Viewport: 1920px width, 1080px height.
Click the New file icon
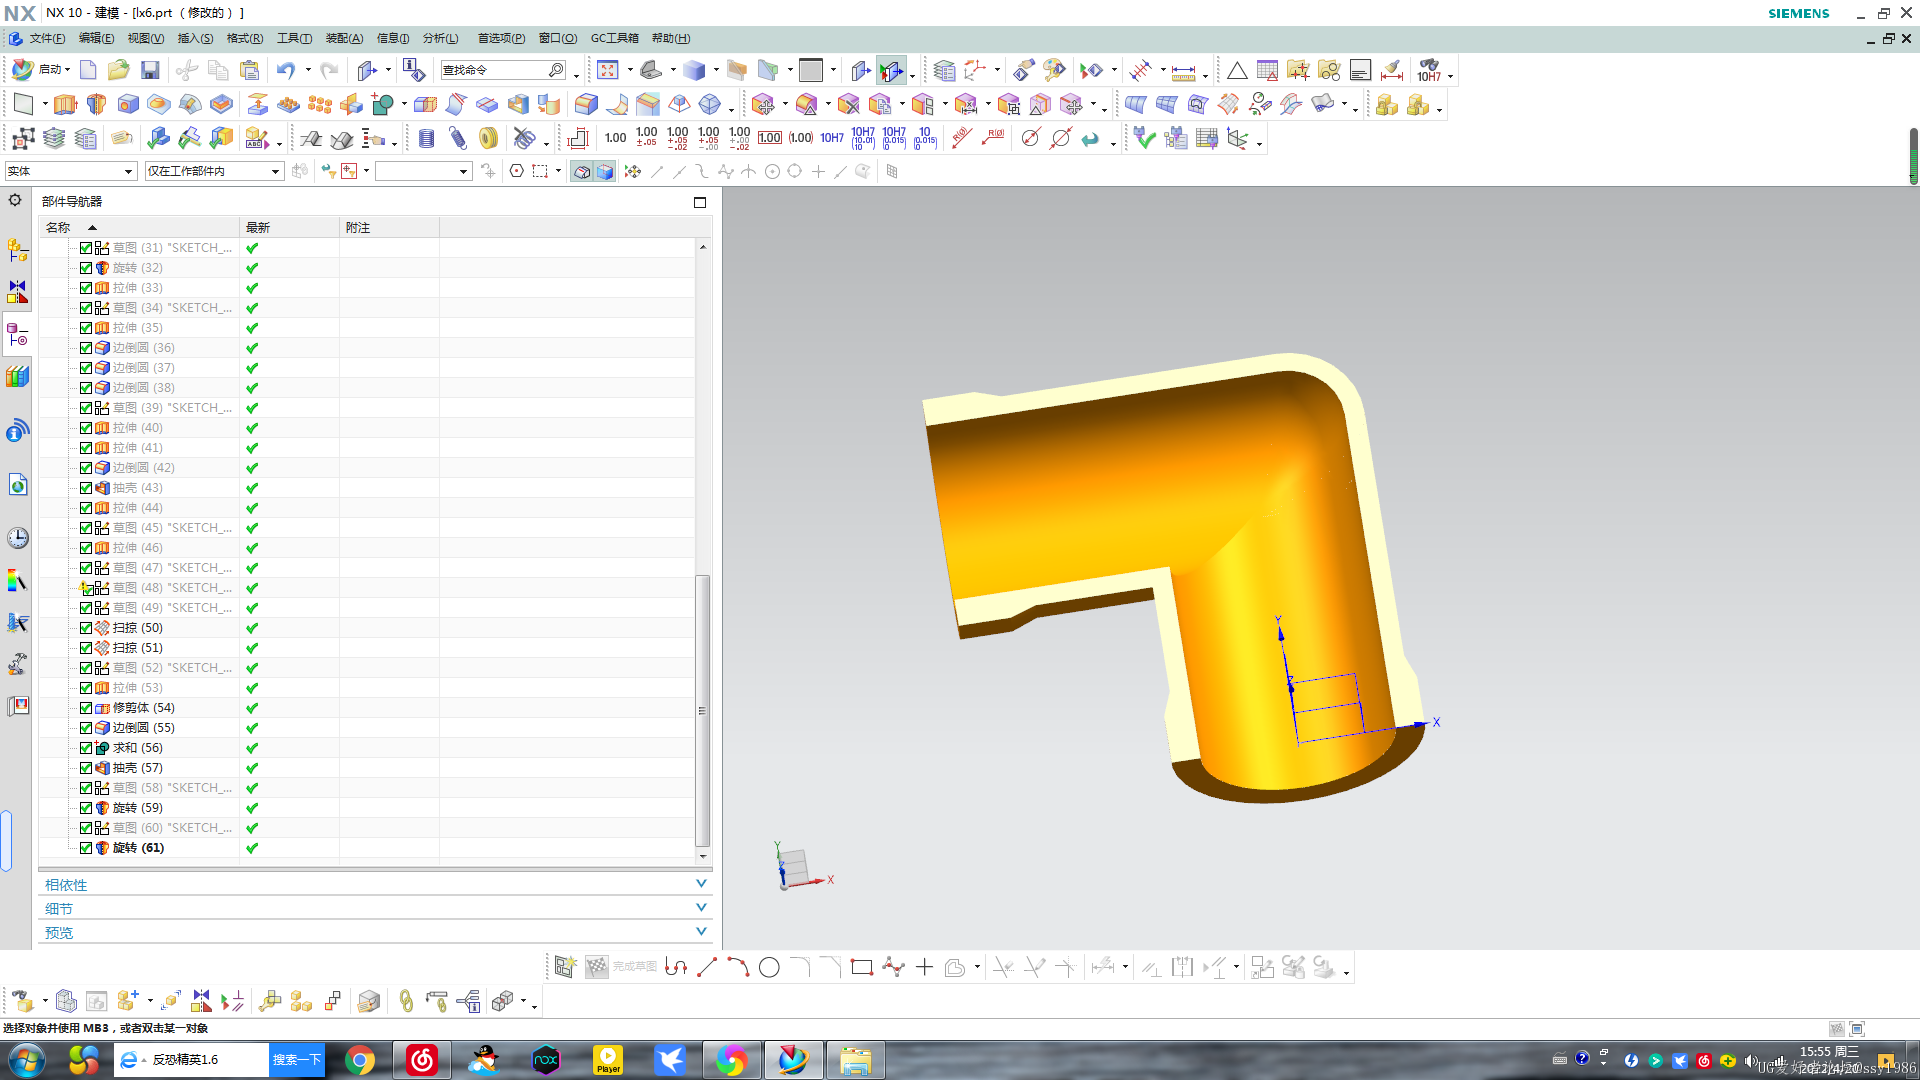(88, 70)
